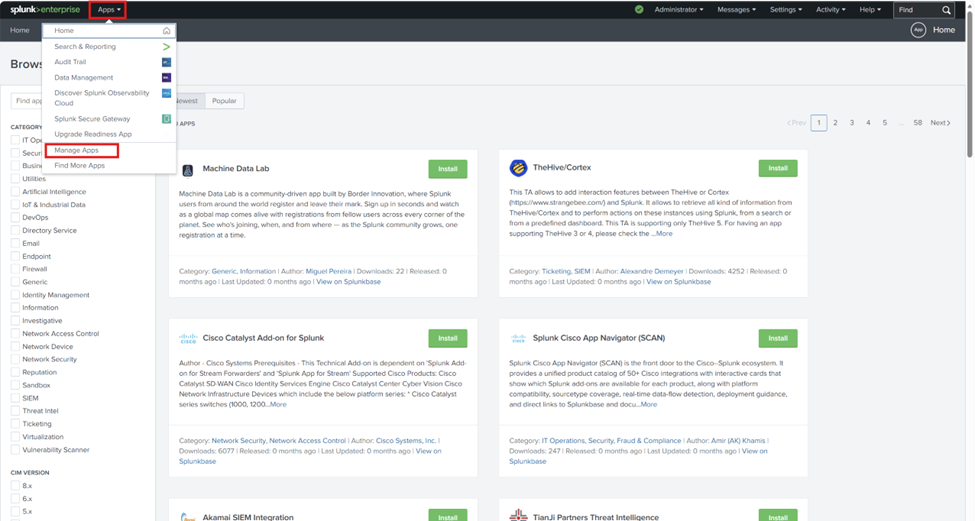Install Cisco Catalyst Add-on for Splunk
The width and height of the screenshot is (975, 521).
pyautogui.click(x=448, y=338)
